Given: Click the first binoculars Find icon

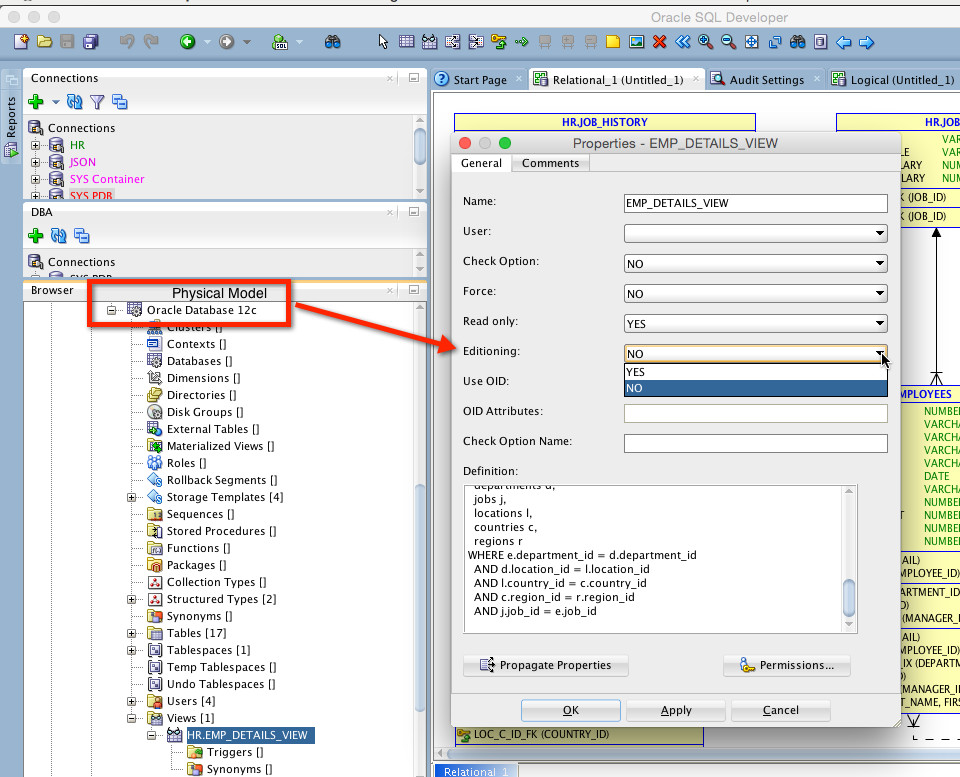Looking at the screenshot, I should [332, 42].
